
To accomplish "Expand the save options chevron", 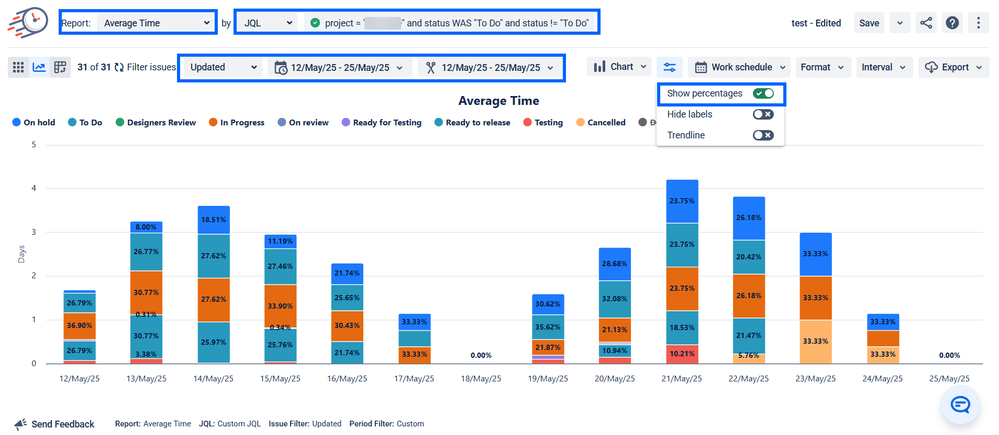I will 899,23.
